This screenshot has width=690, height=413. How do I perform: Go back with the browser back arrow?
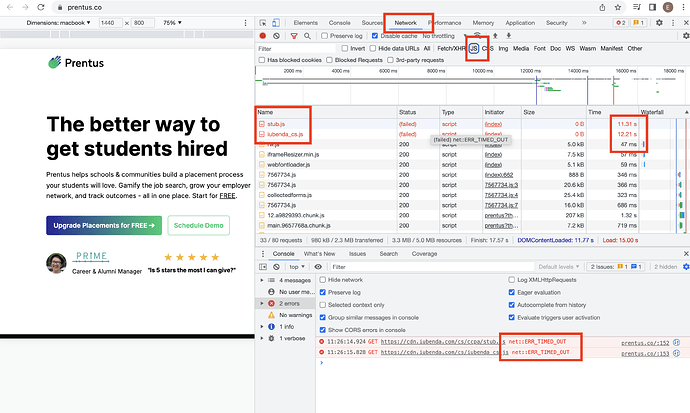coord(10,7)
